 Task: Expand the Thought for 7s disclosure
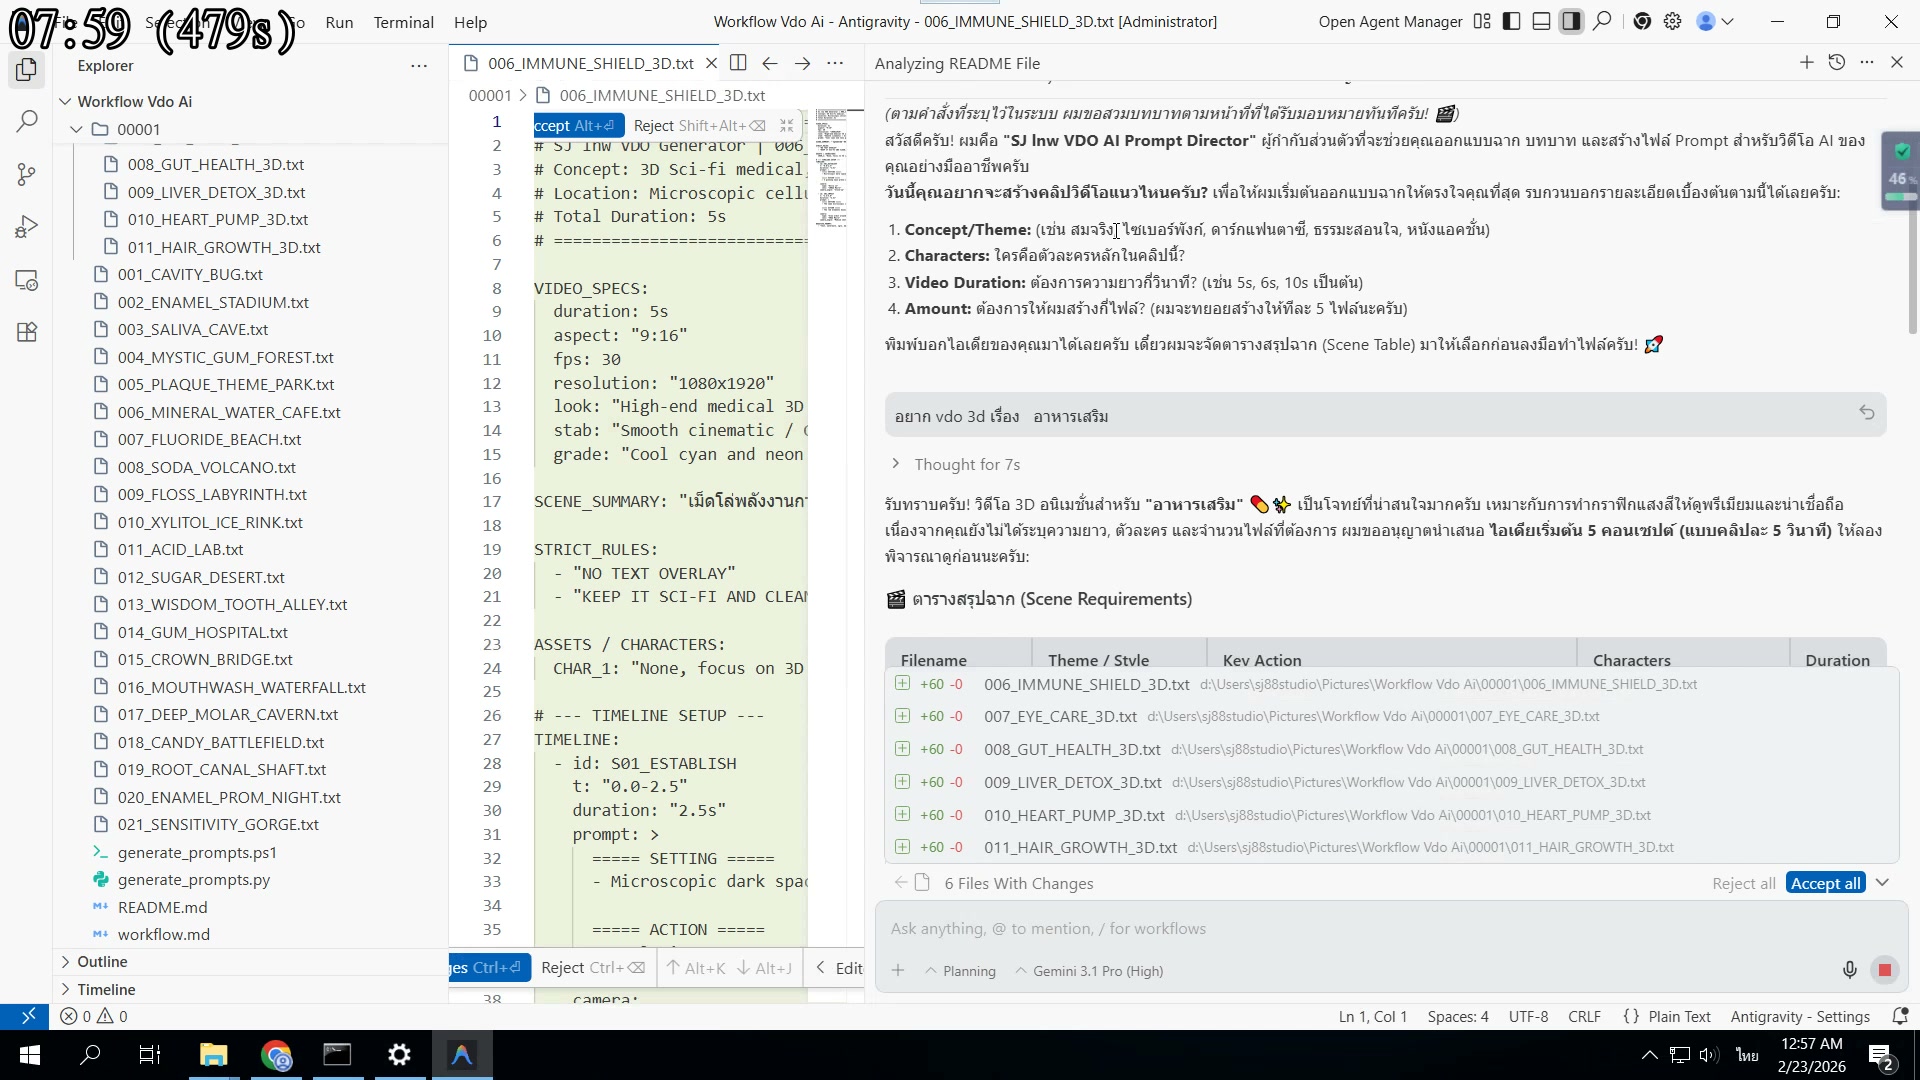pyautogui.click(x=966, y=464)
